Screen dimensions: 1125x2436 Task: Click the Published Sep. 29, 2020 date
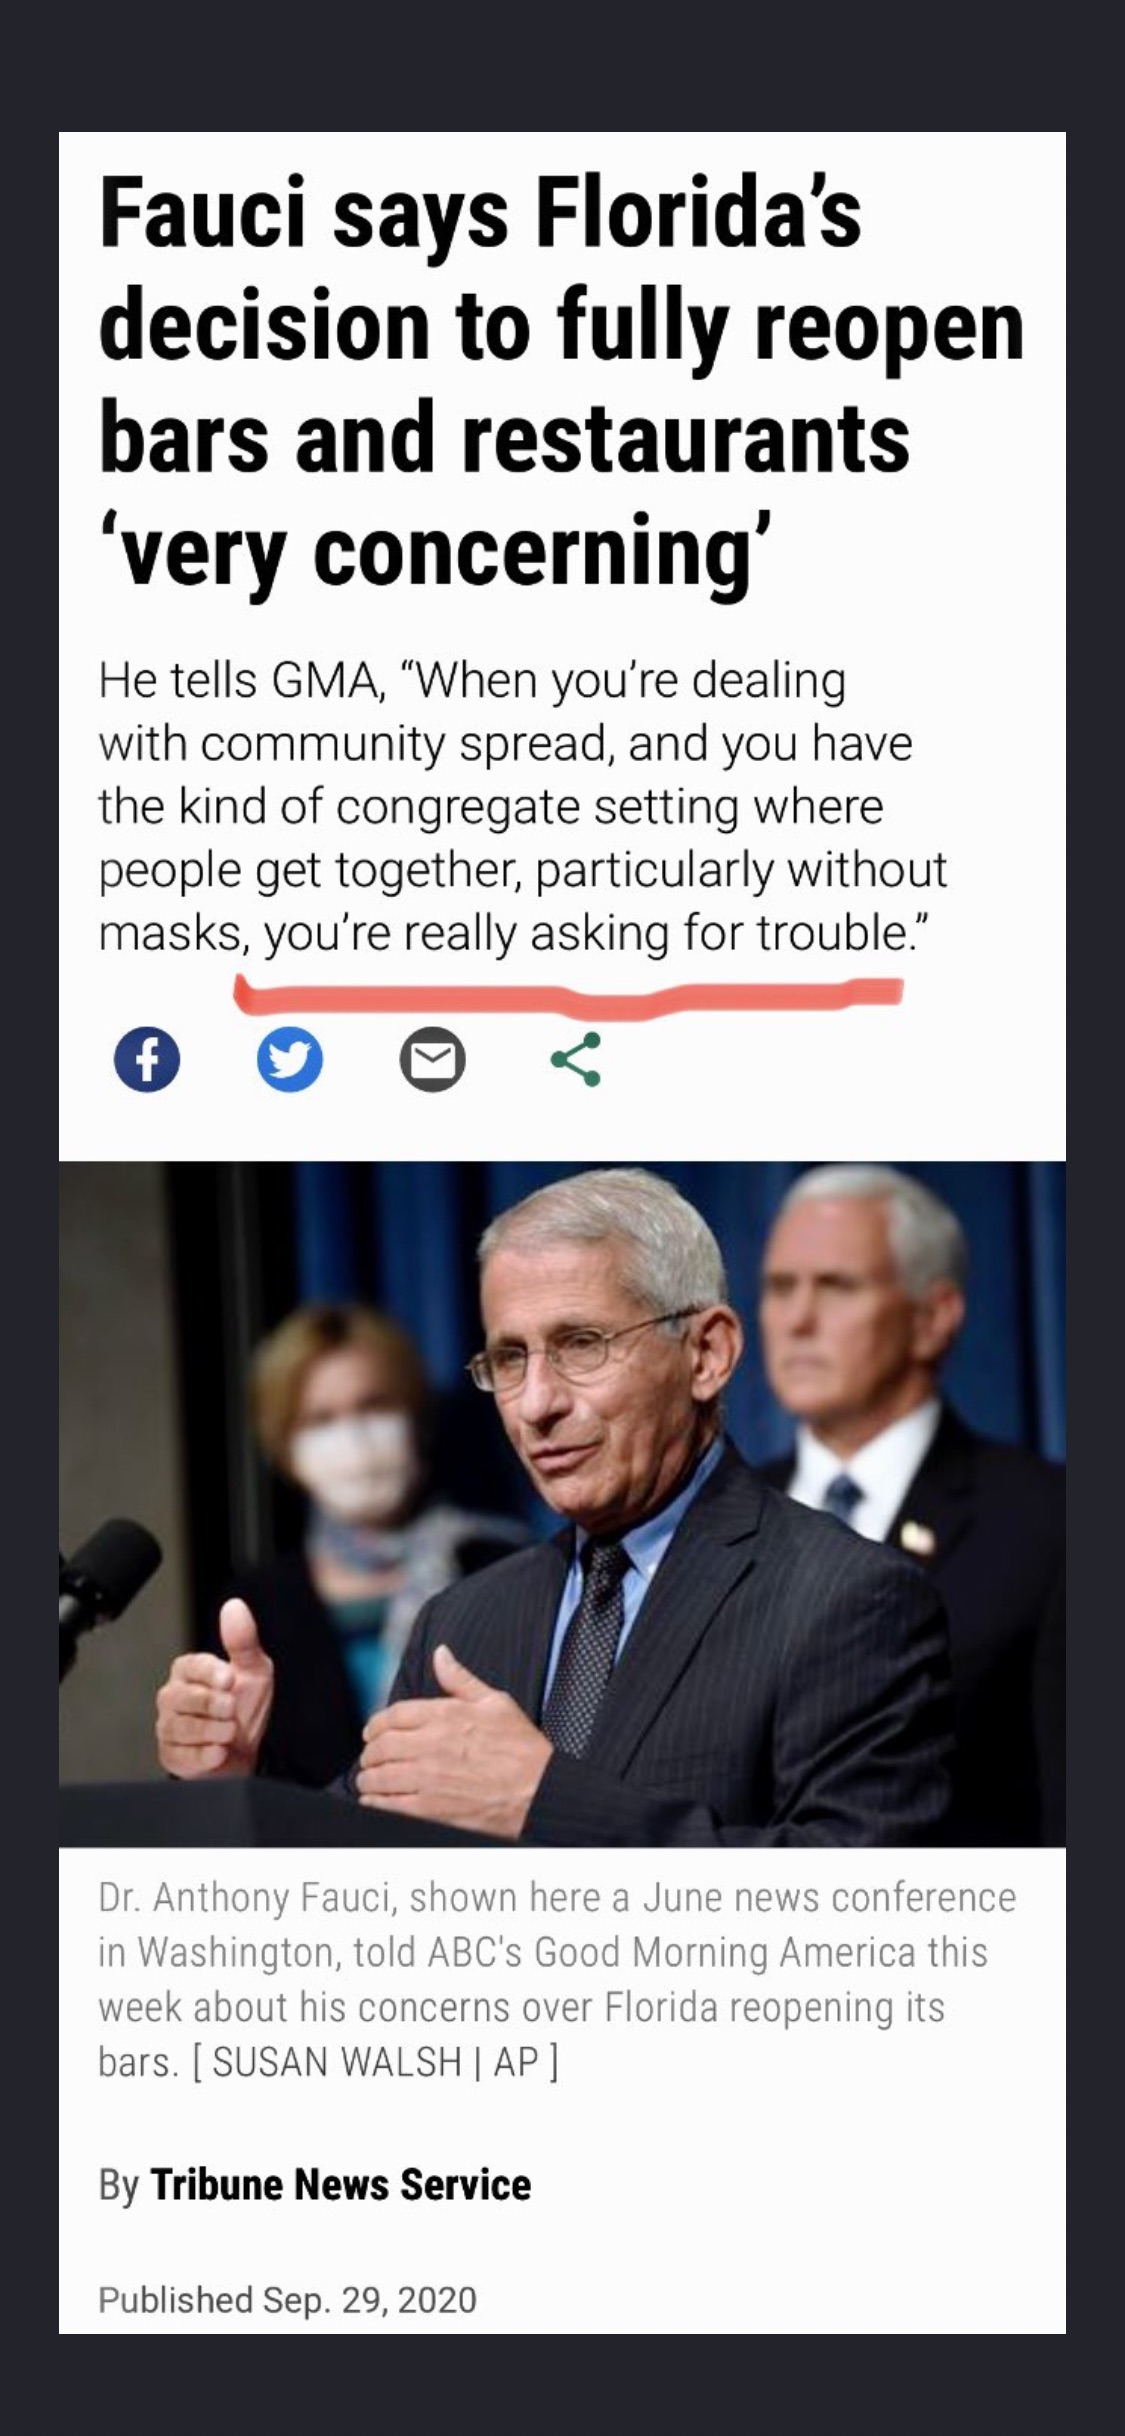pyautogui.click(x=287, y=2299)
